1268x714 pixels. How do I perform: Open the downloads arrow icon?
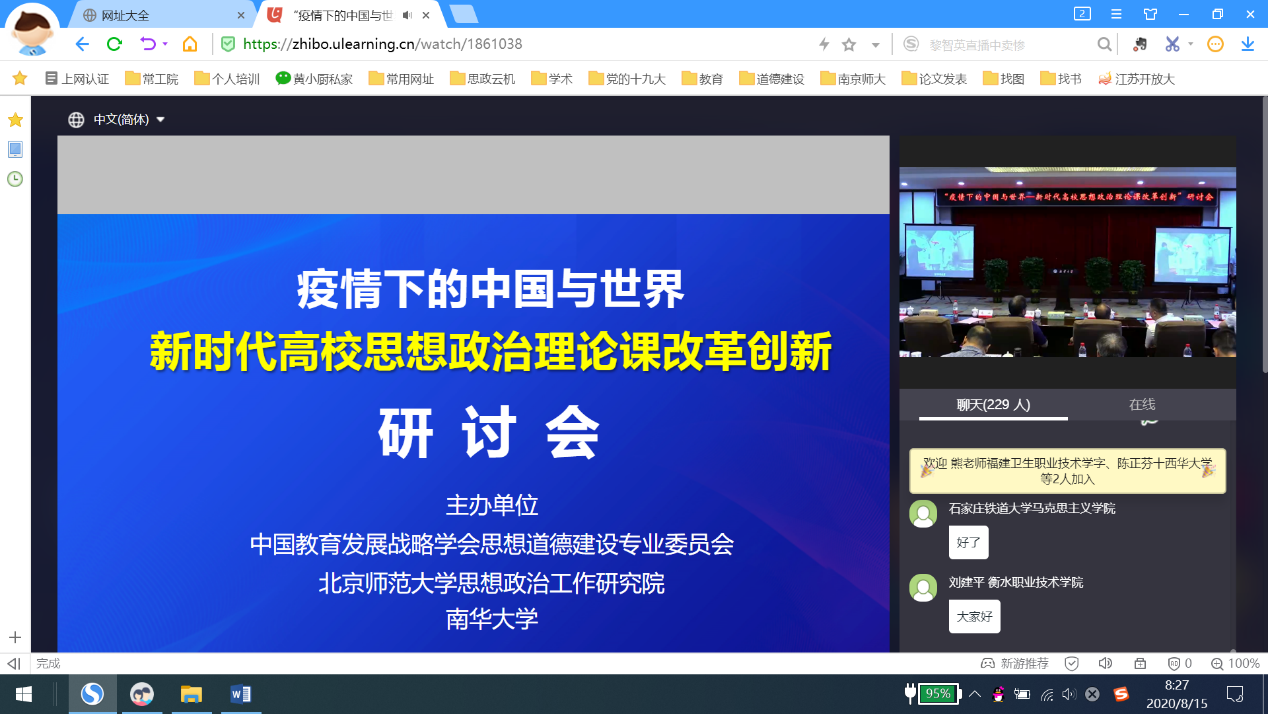pyautogui.click(x=1247, y=44)
